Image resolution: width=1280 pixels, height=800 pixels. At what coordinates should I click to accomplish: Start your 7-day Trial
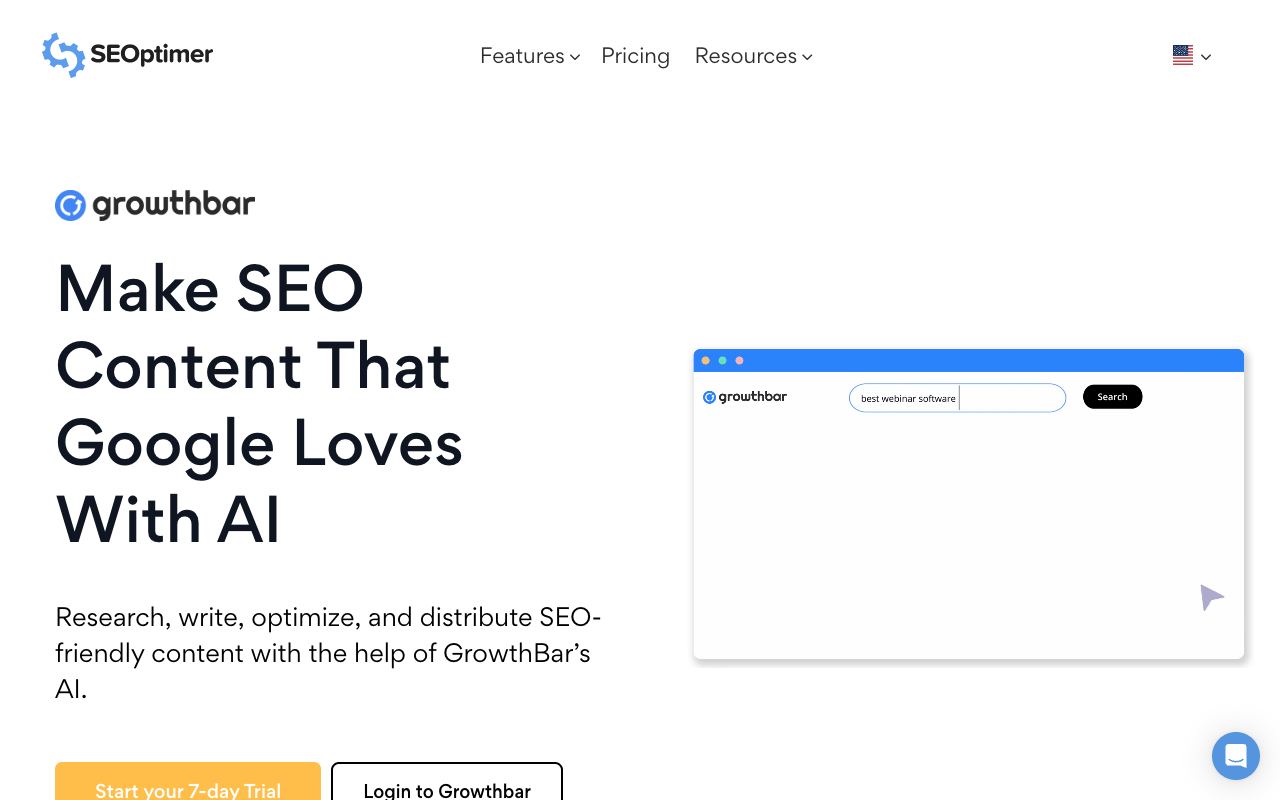coord(188,782)
